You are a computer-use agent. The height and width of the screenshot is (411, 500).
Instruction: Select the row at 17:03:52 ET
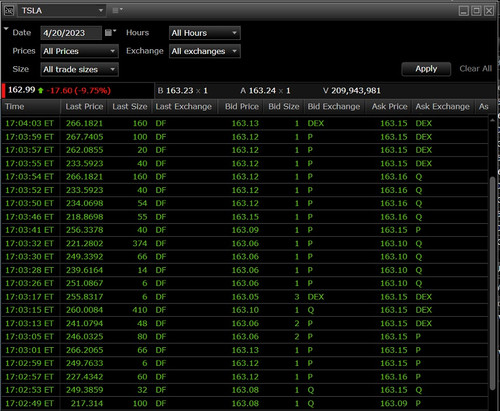(x=245, y=190)
